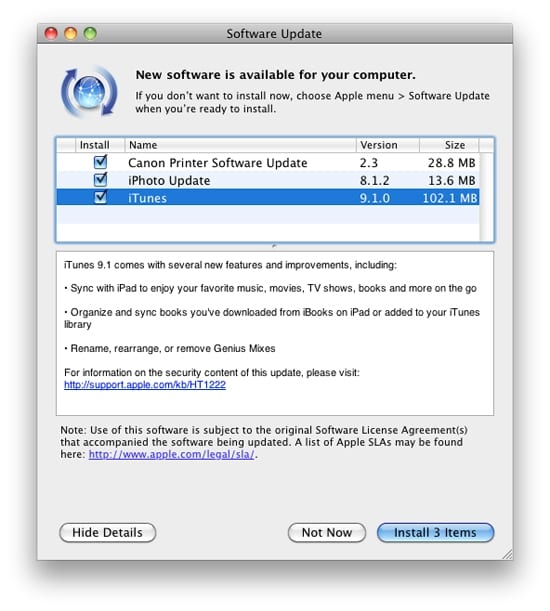Click the Not Now button

327,532
